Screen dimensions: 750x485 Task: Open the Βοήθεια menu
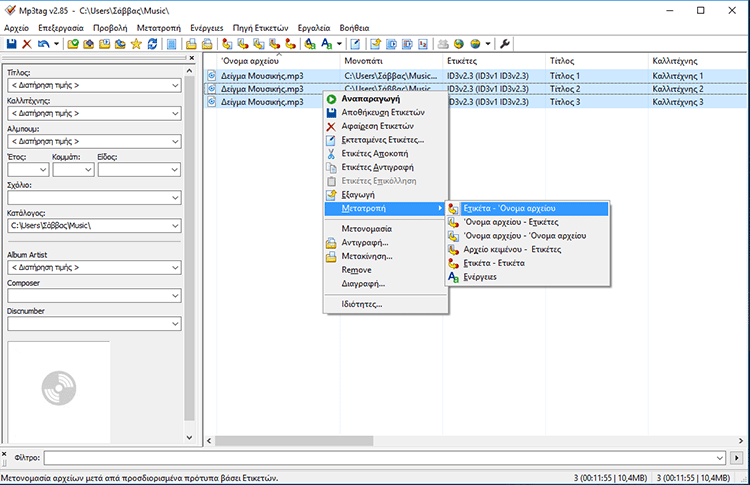point(354,28)
